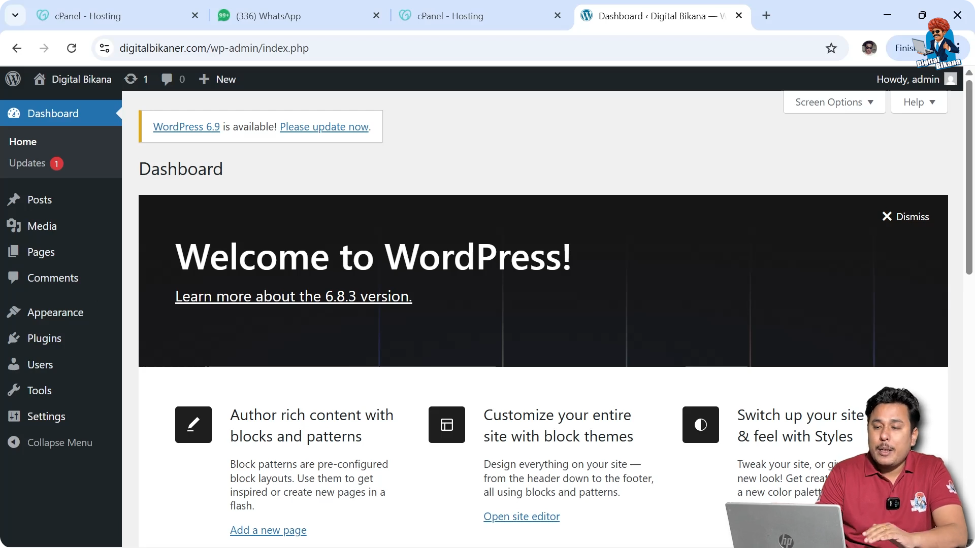Click the Tools wrench icon
Viewport: 978px width, 550px height.
point(14,390)
